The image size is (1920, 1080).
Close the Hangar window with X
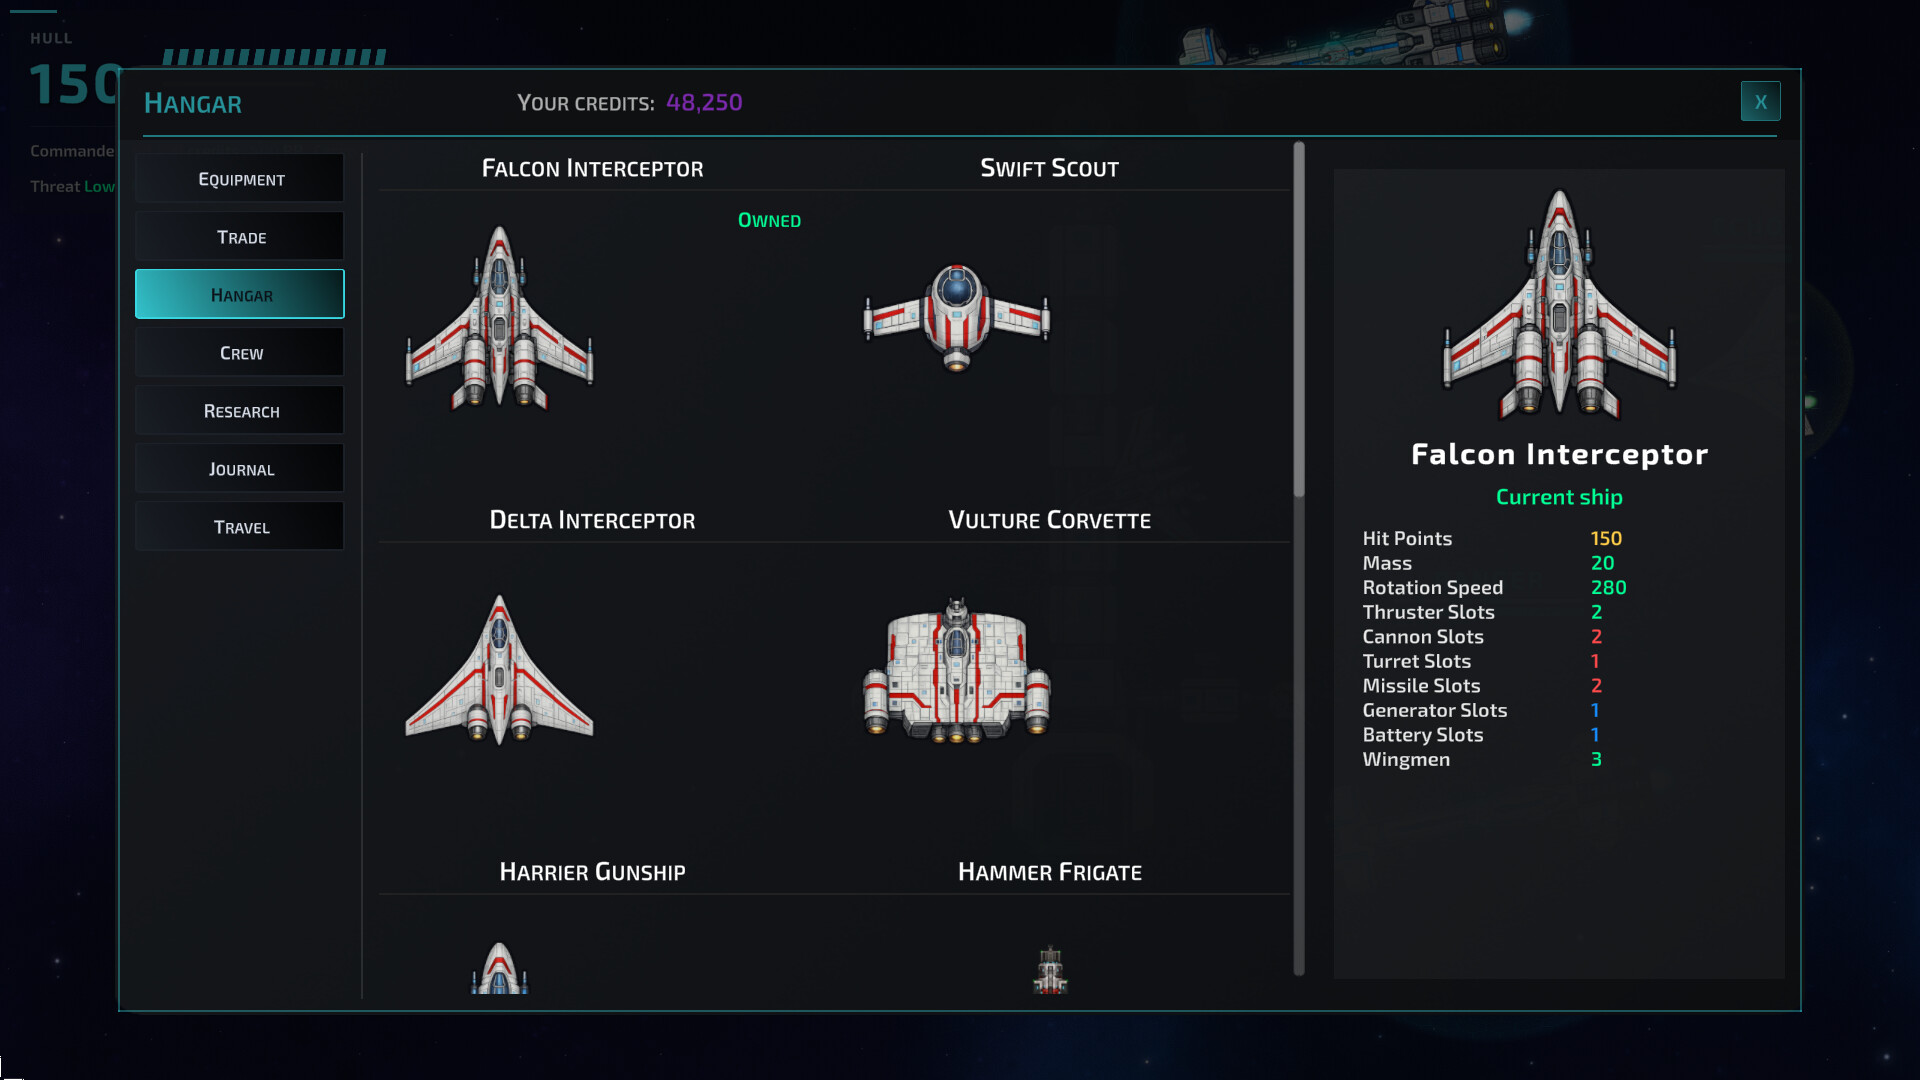pyautogui.click(x=1760, y=101)
